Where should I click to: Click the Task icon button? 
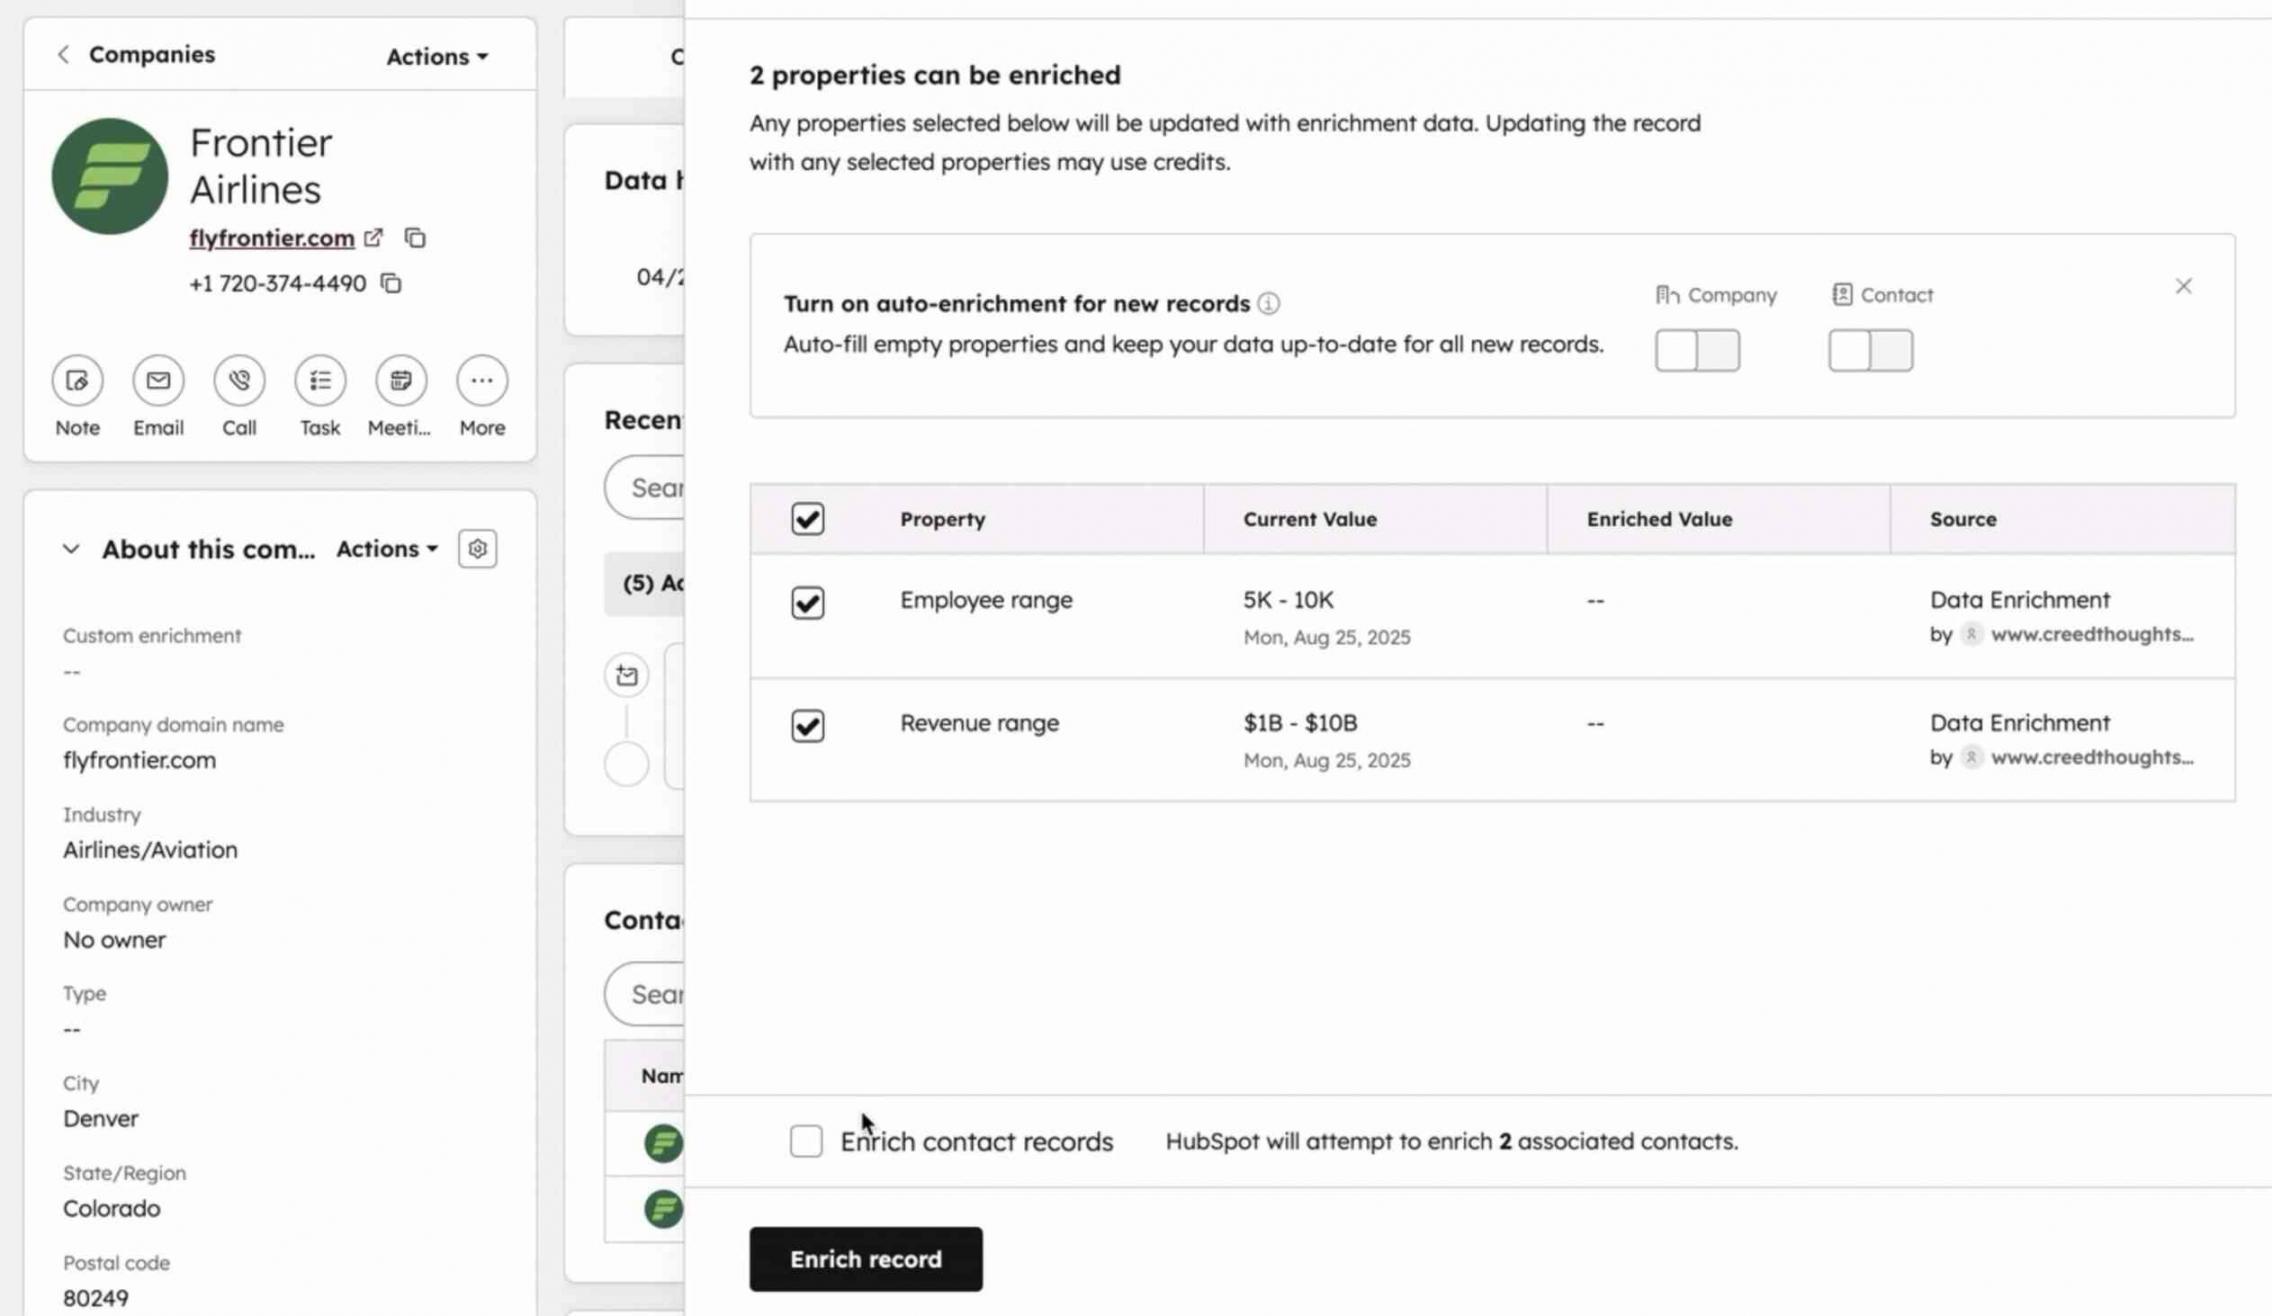tap(320, 381)
